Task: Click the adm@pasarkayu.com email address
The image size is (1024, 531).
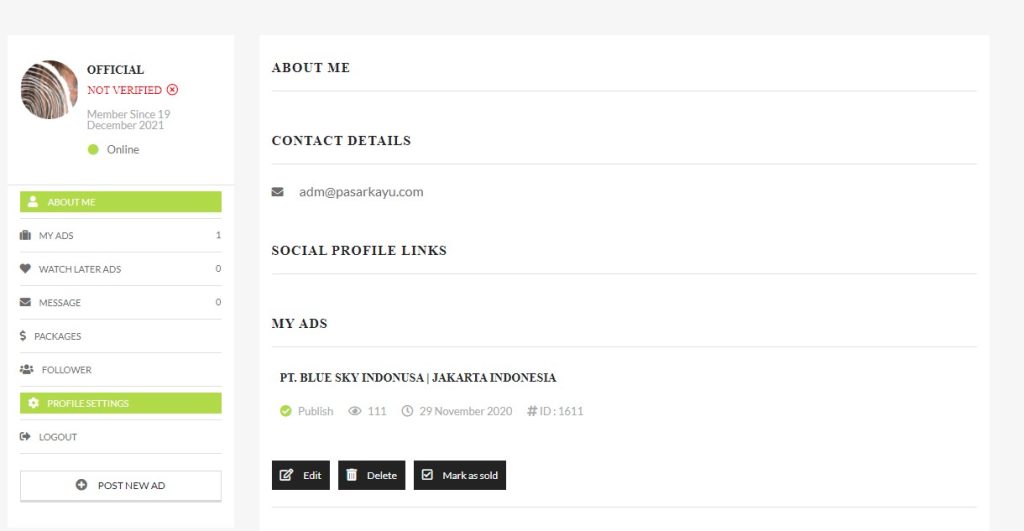Action: 361,192
